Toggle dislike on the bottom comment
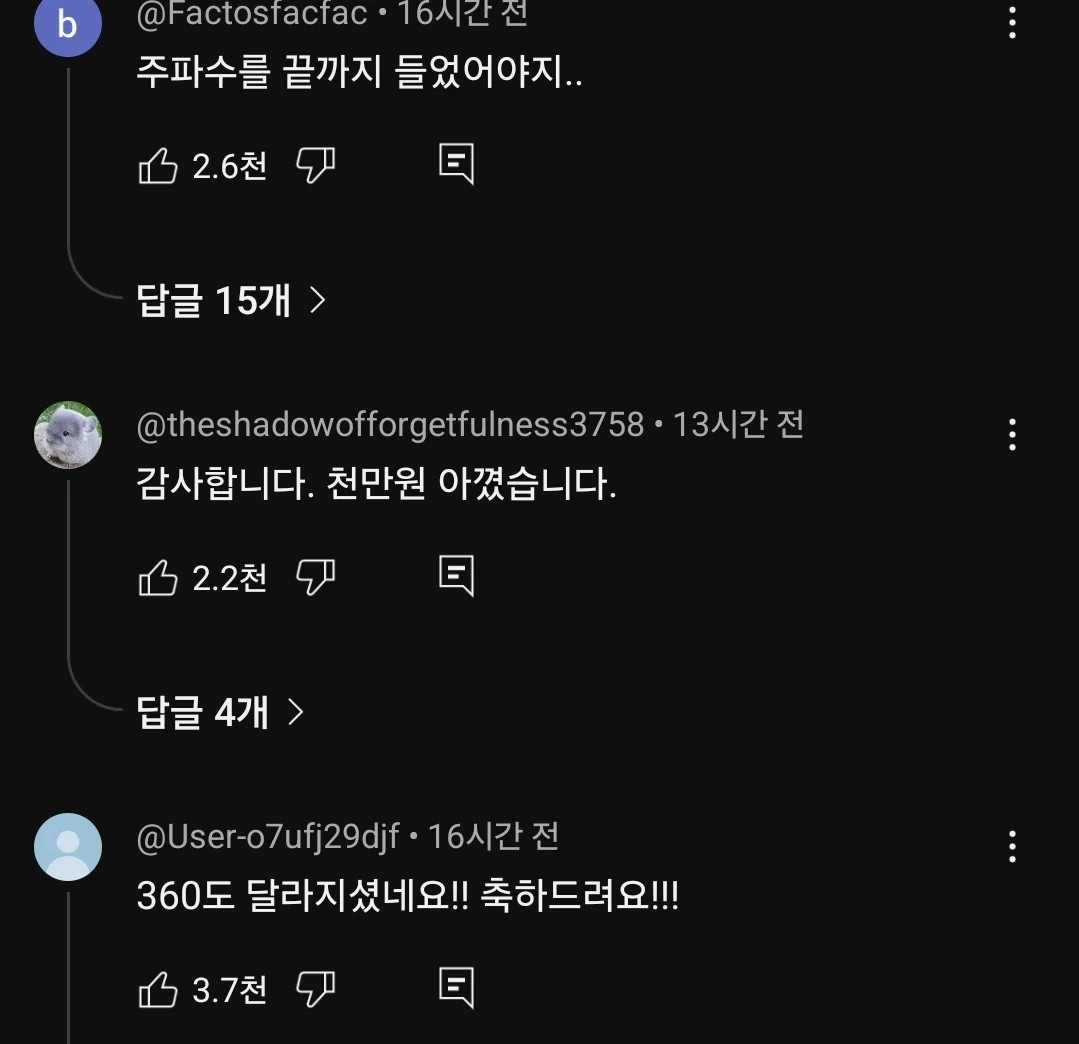 316,990
